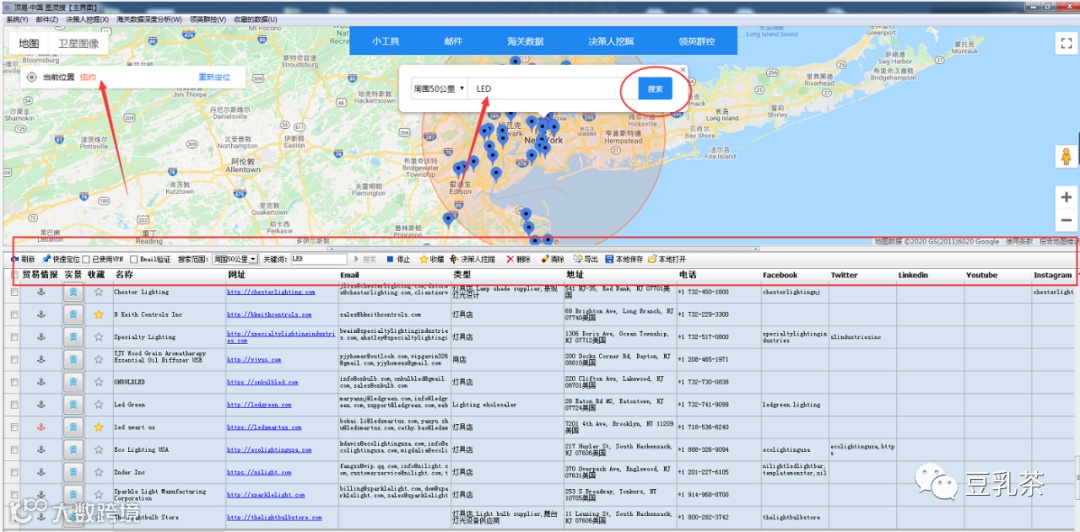Click the Street View pegman icon

(x=1066, y=156)
